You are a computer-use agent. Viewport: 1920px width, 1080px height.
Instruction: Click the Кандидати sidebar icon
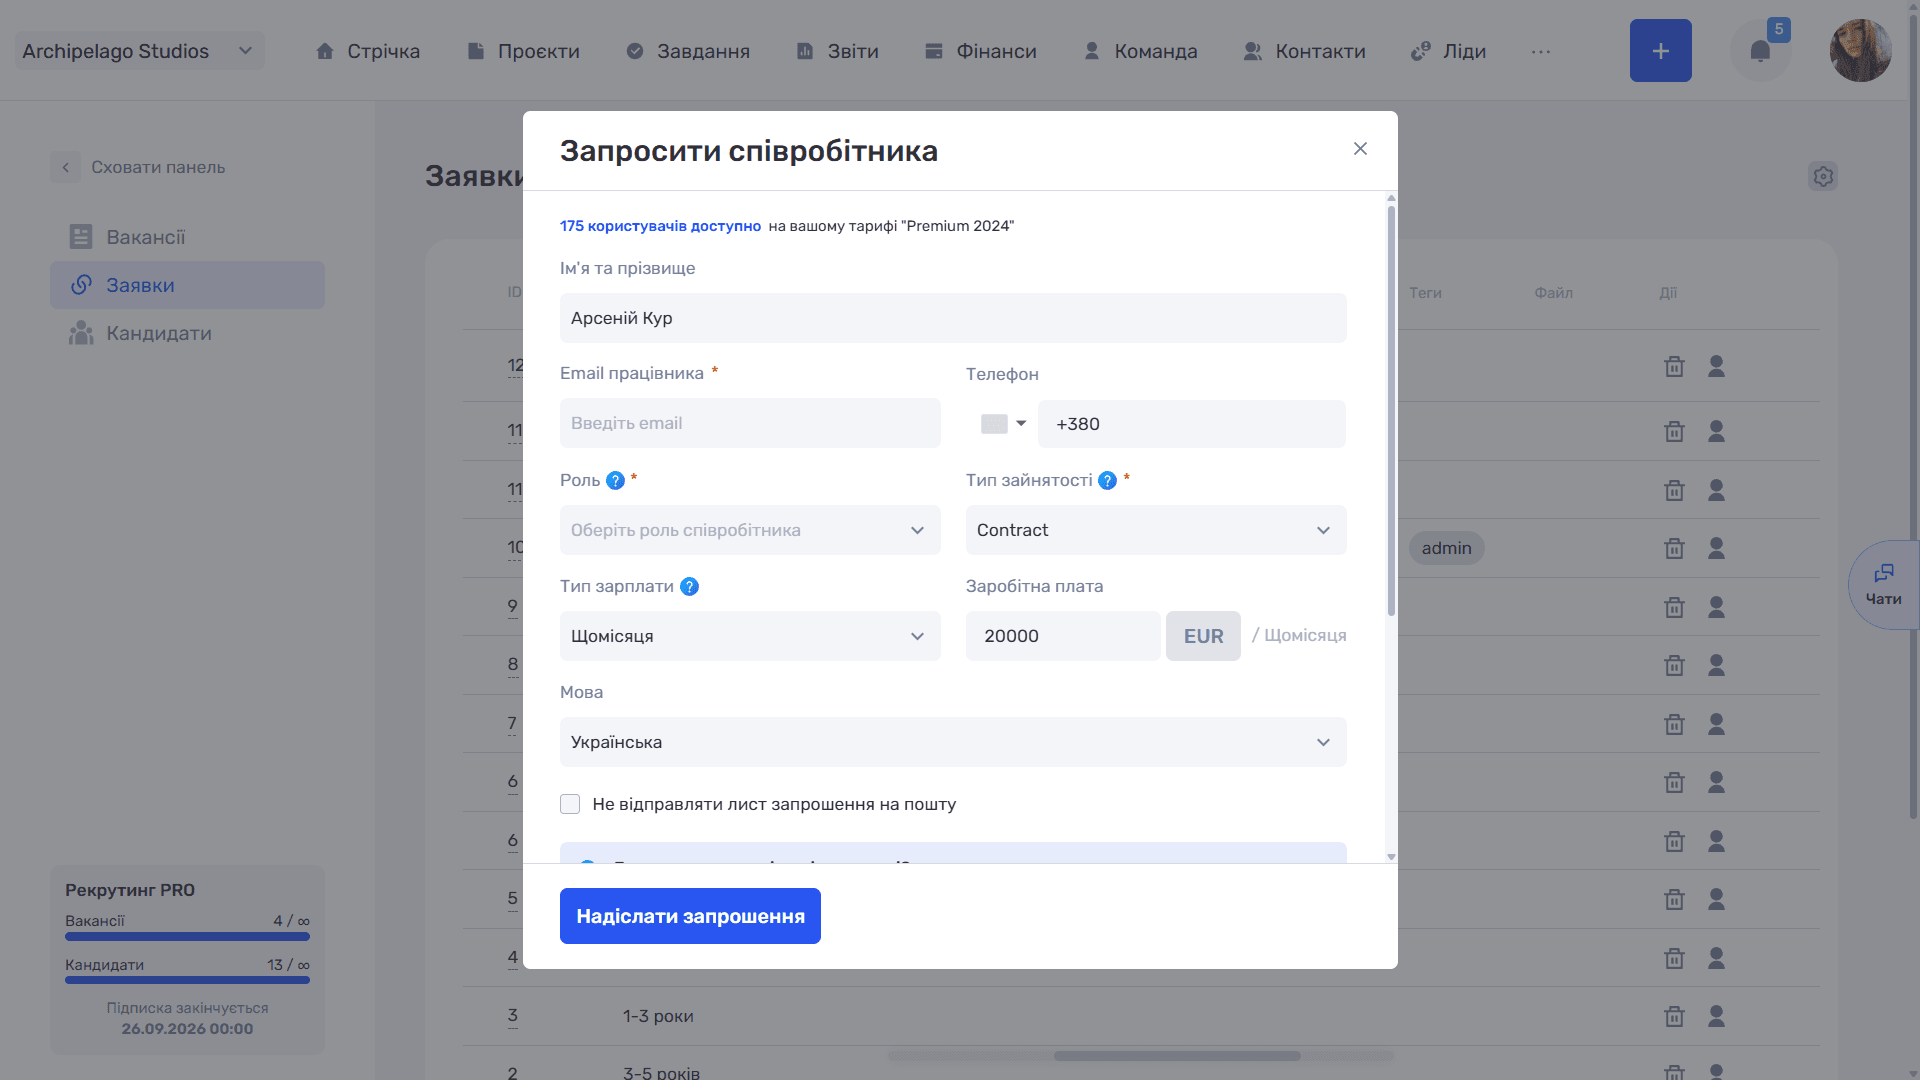pyautogui.click(x=81, y=333)
